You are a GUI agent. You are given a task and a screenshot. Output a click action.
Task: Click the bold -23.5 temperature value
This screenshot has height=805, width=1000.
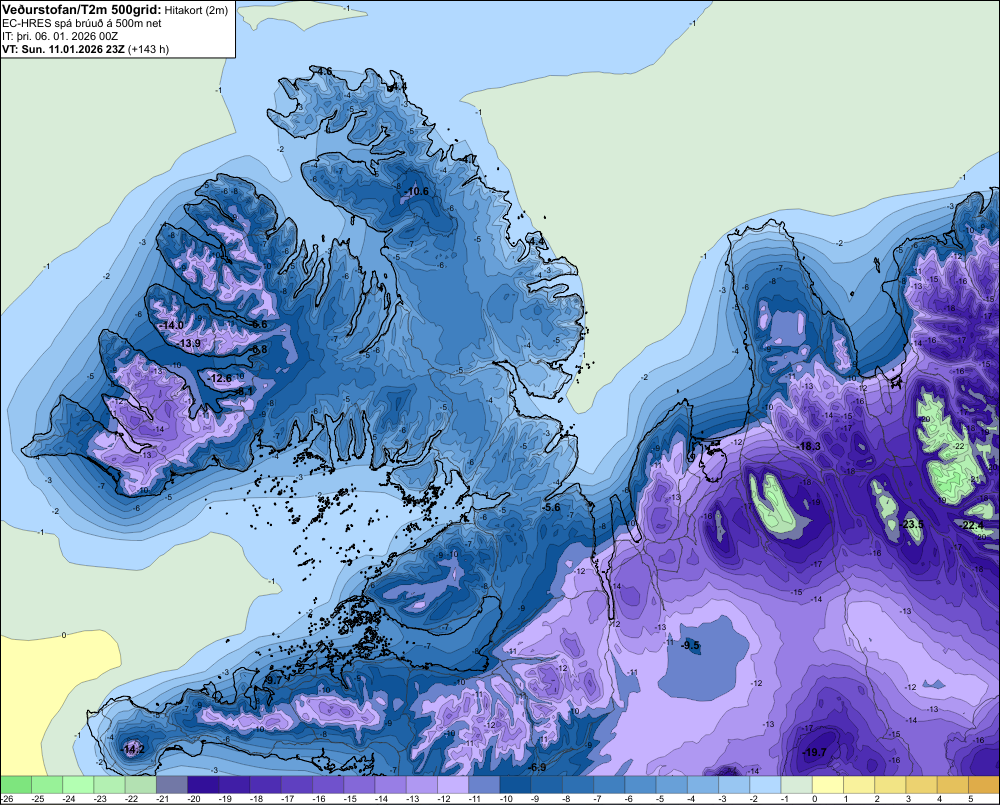[x=913, y=524]
